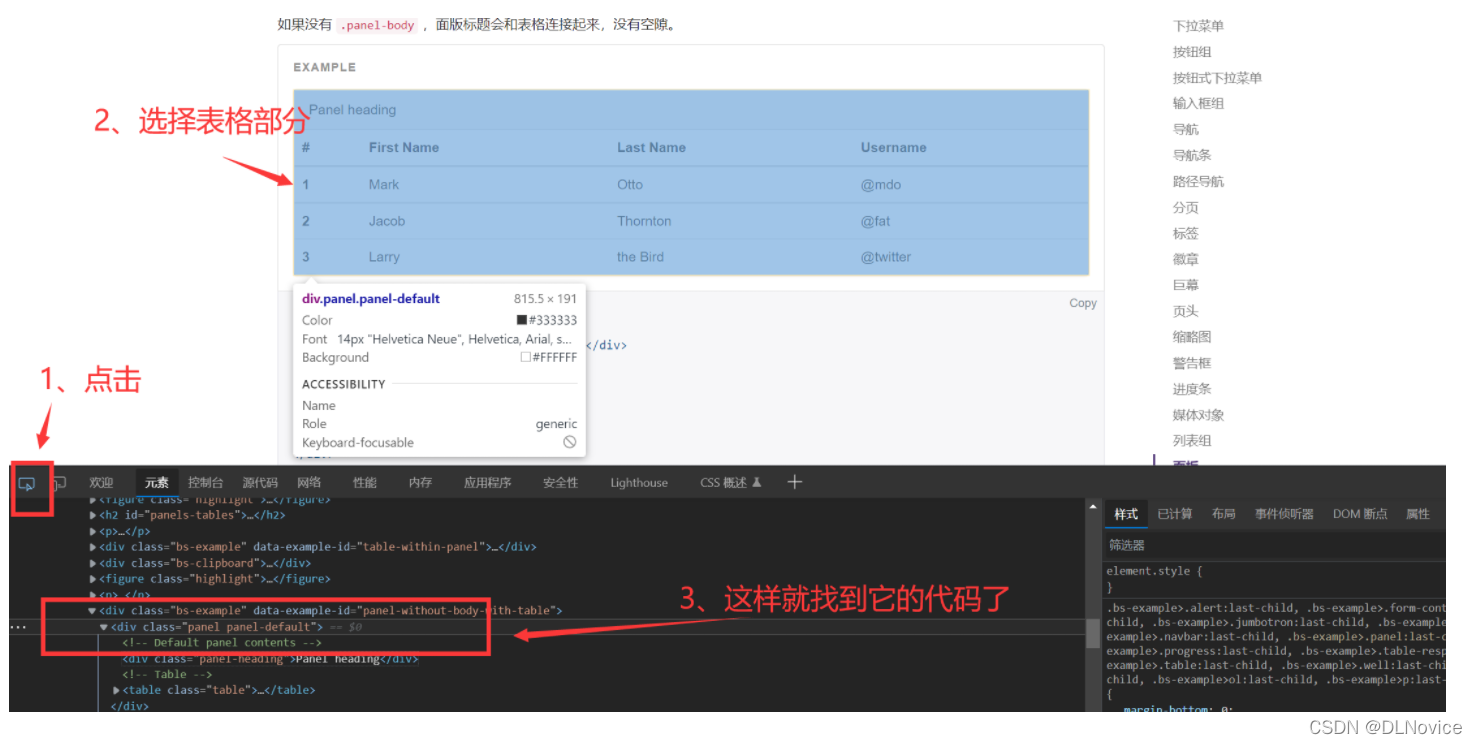Go to 徽章 section
This screenshot has width=1477, height=744.
[1185, 259]
